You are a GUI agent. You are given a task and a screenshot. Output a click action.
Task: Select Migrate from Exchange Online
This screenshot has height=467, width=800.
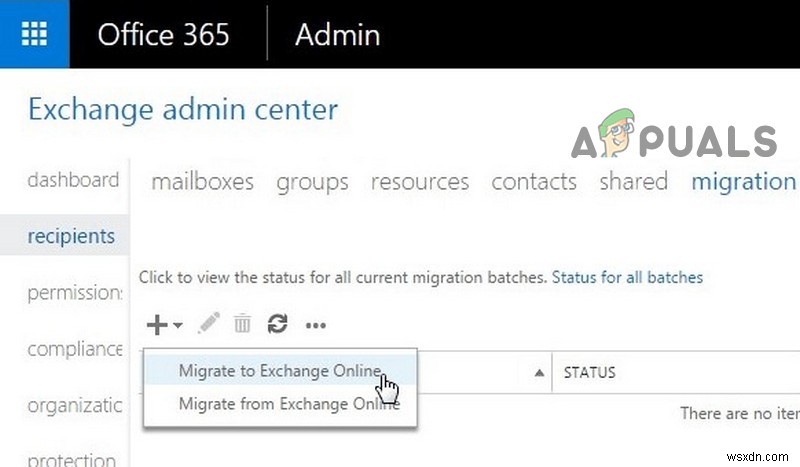pyautogui.click(x=280, y=404)
